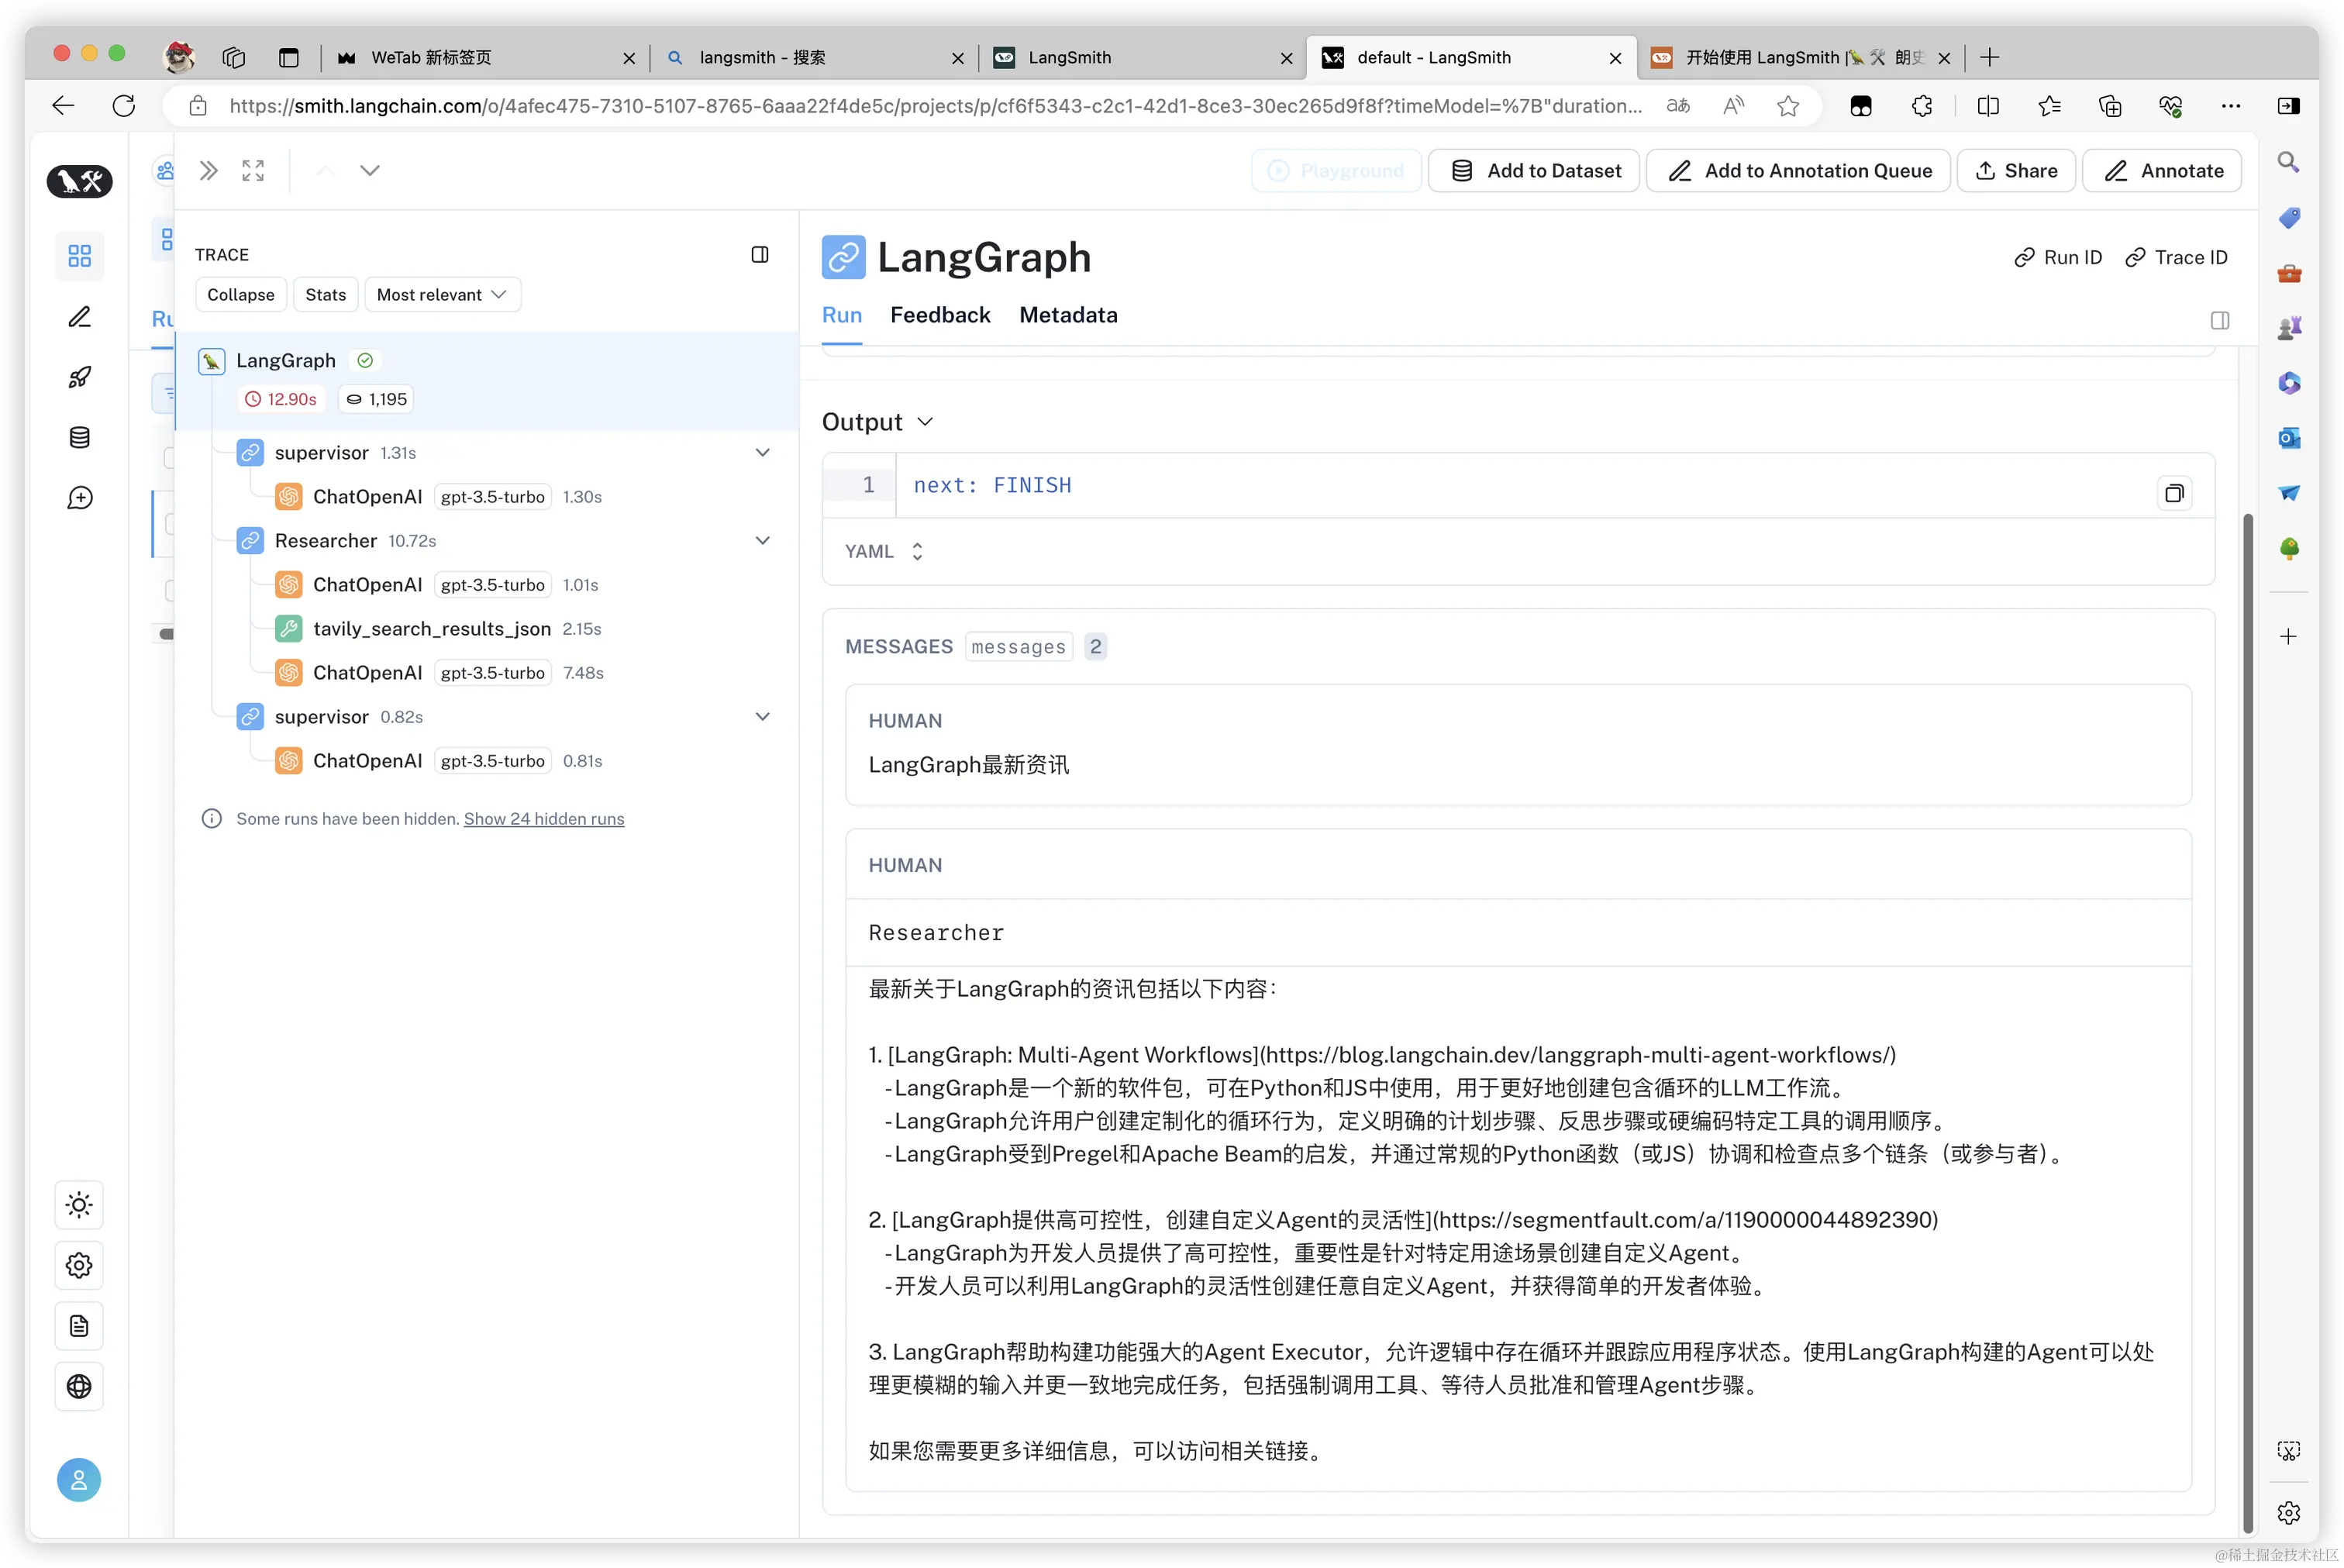Toggle the right side detail panel
The width and height of the screenshot is (2344, 1568).
(x=2219, y=320)
